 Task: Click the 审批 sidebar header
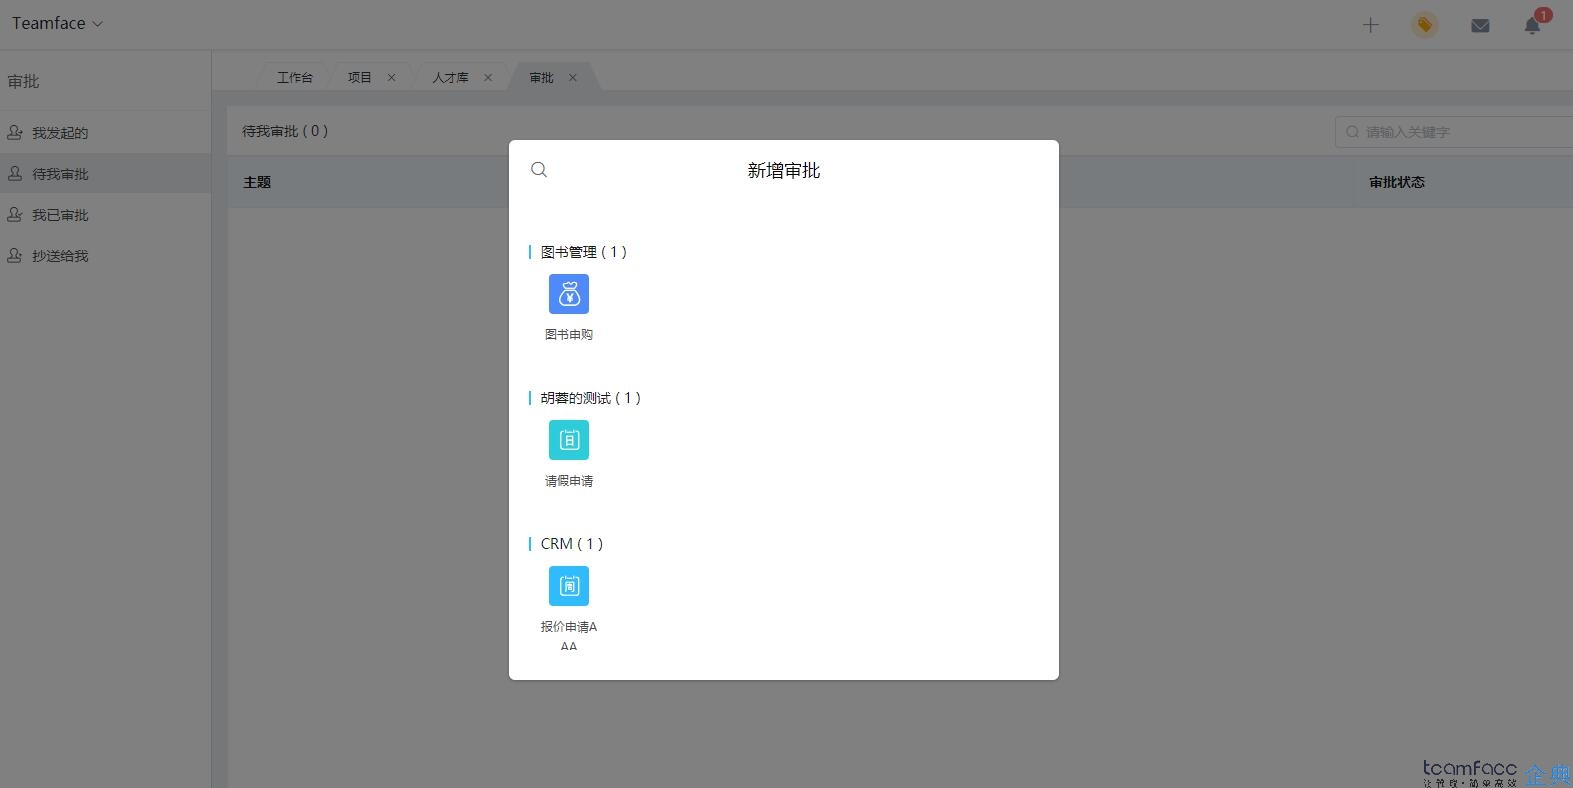(x=24, y=81)
